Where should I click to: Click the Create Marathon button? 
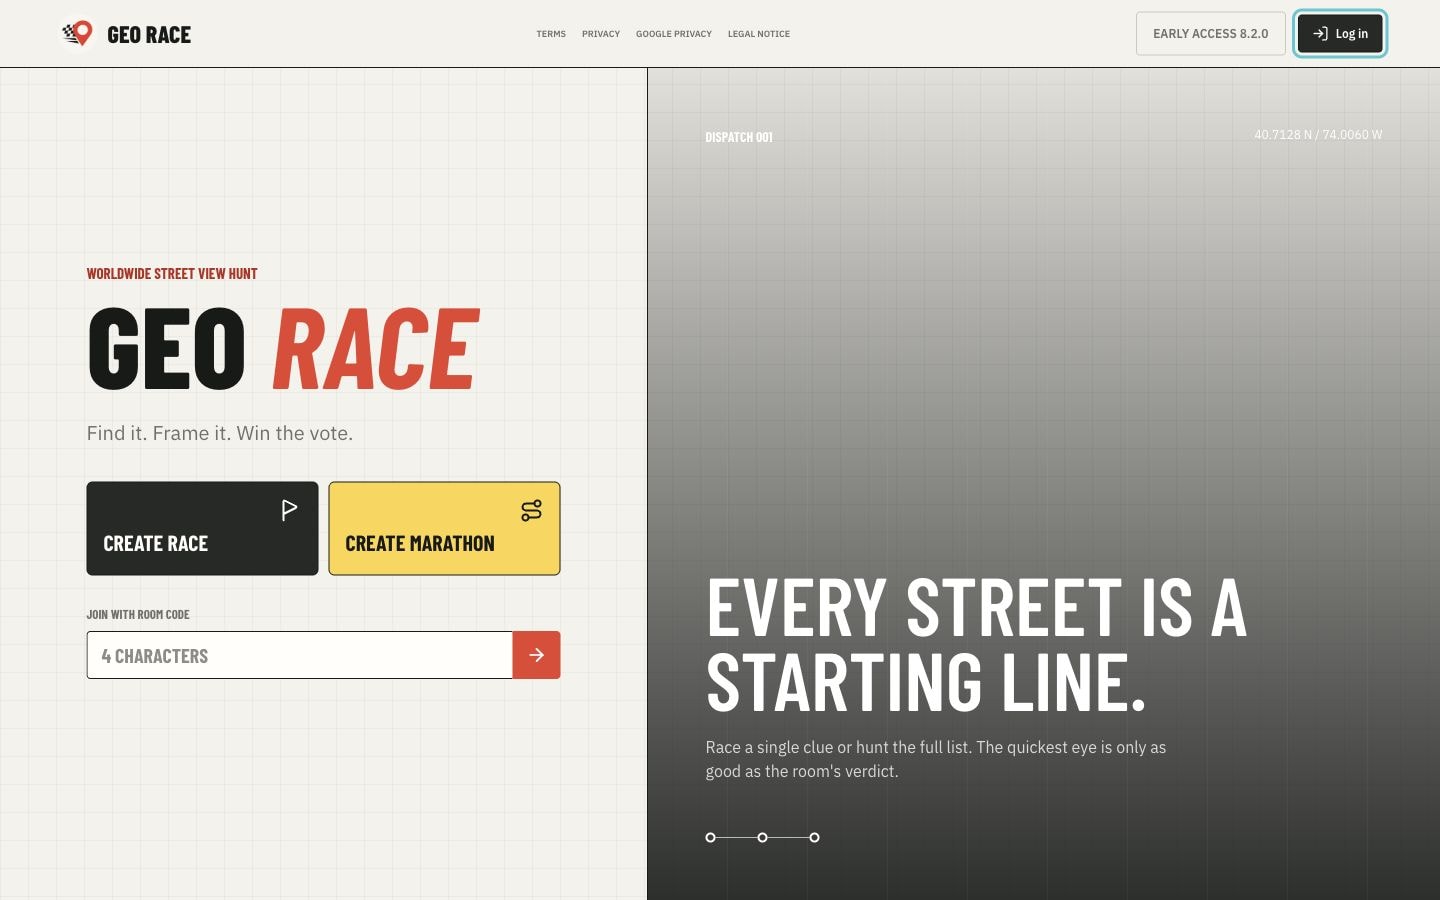point(444,528)
